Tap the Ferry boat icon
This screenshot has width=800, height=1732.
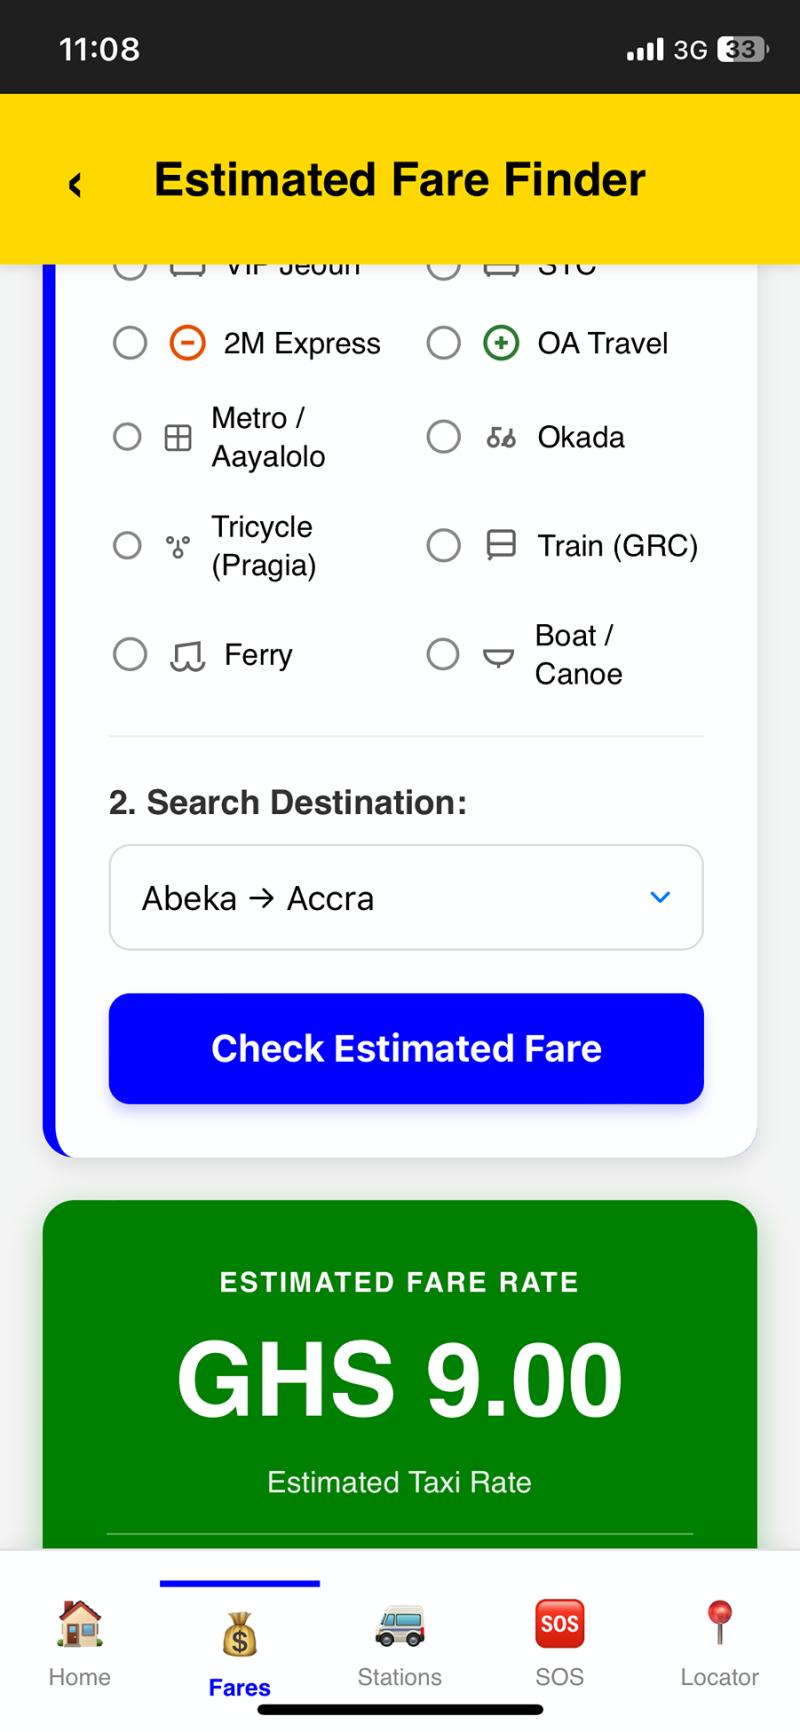pos(187,655)
